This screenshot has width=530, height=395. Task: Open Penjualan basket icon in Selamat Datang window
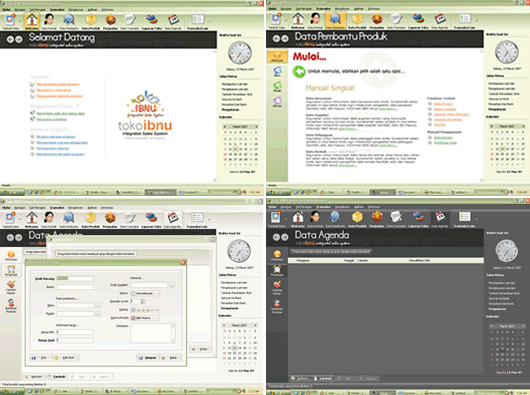click(x=110, y=20)
